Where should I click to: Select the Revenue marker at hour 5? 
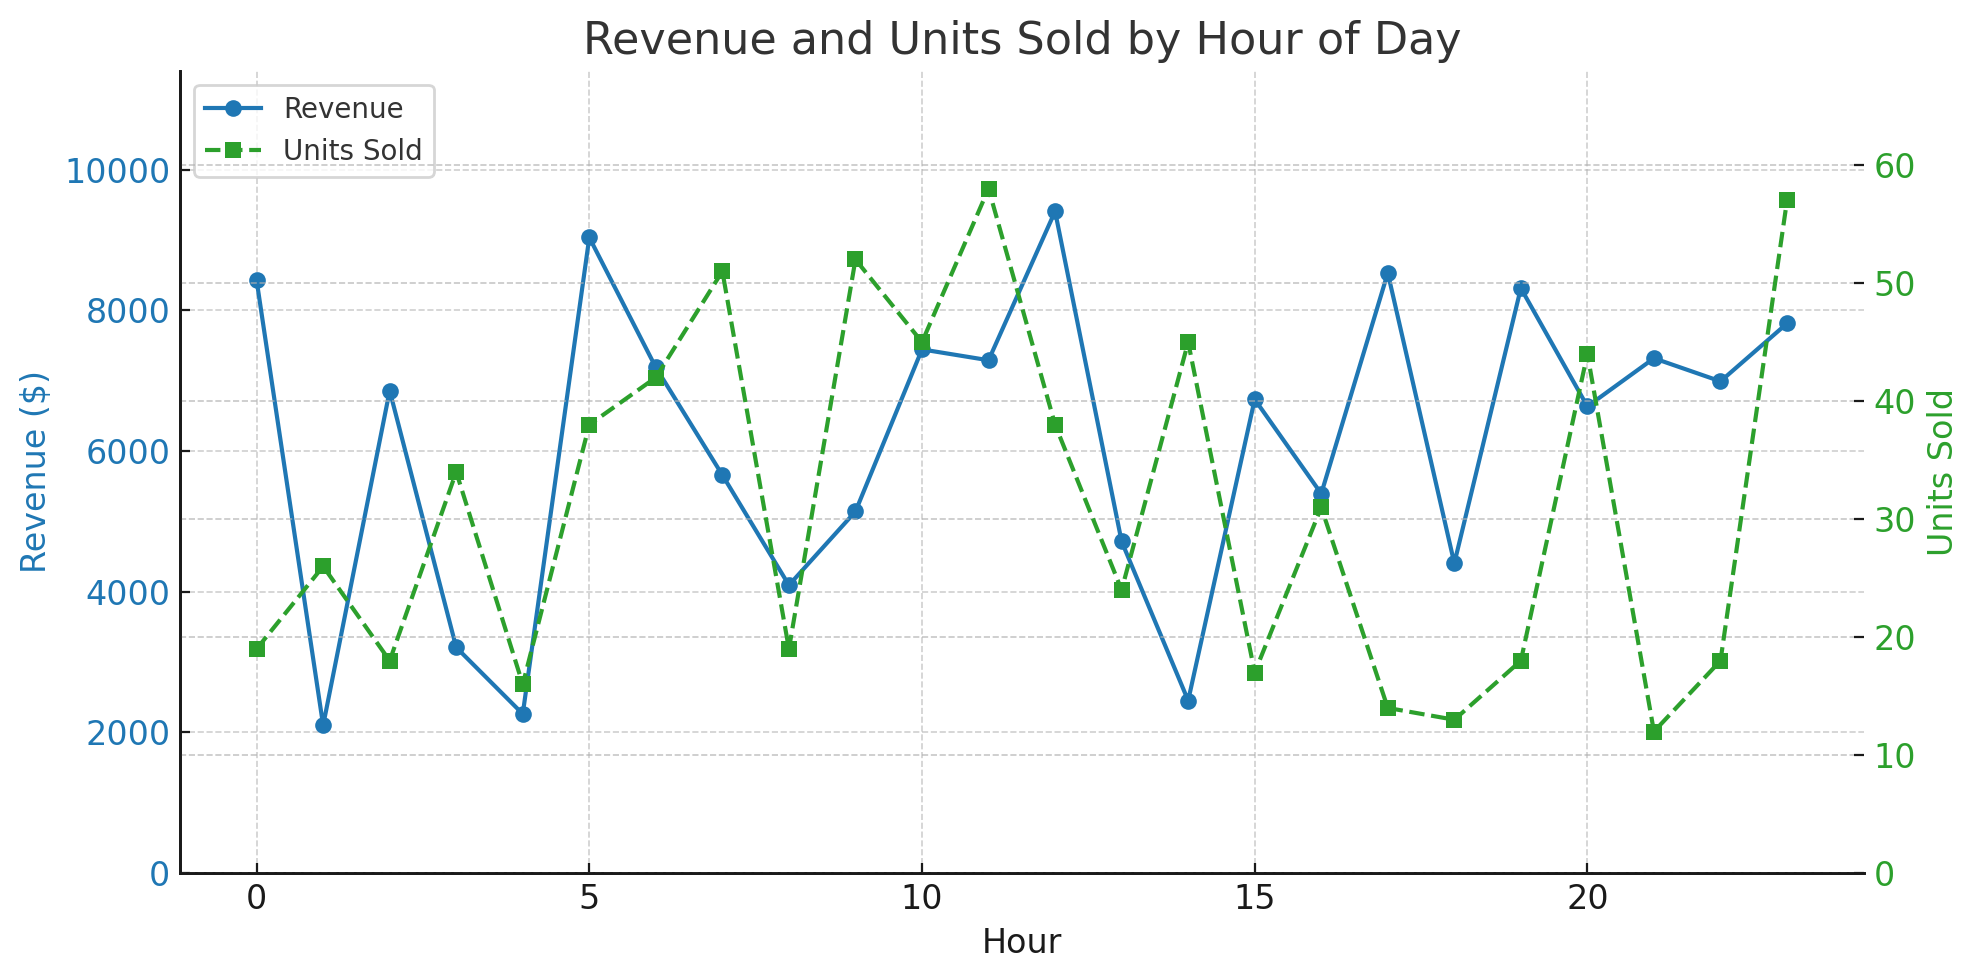pos(590,238)
